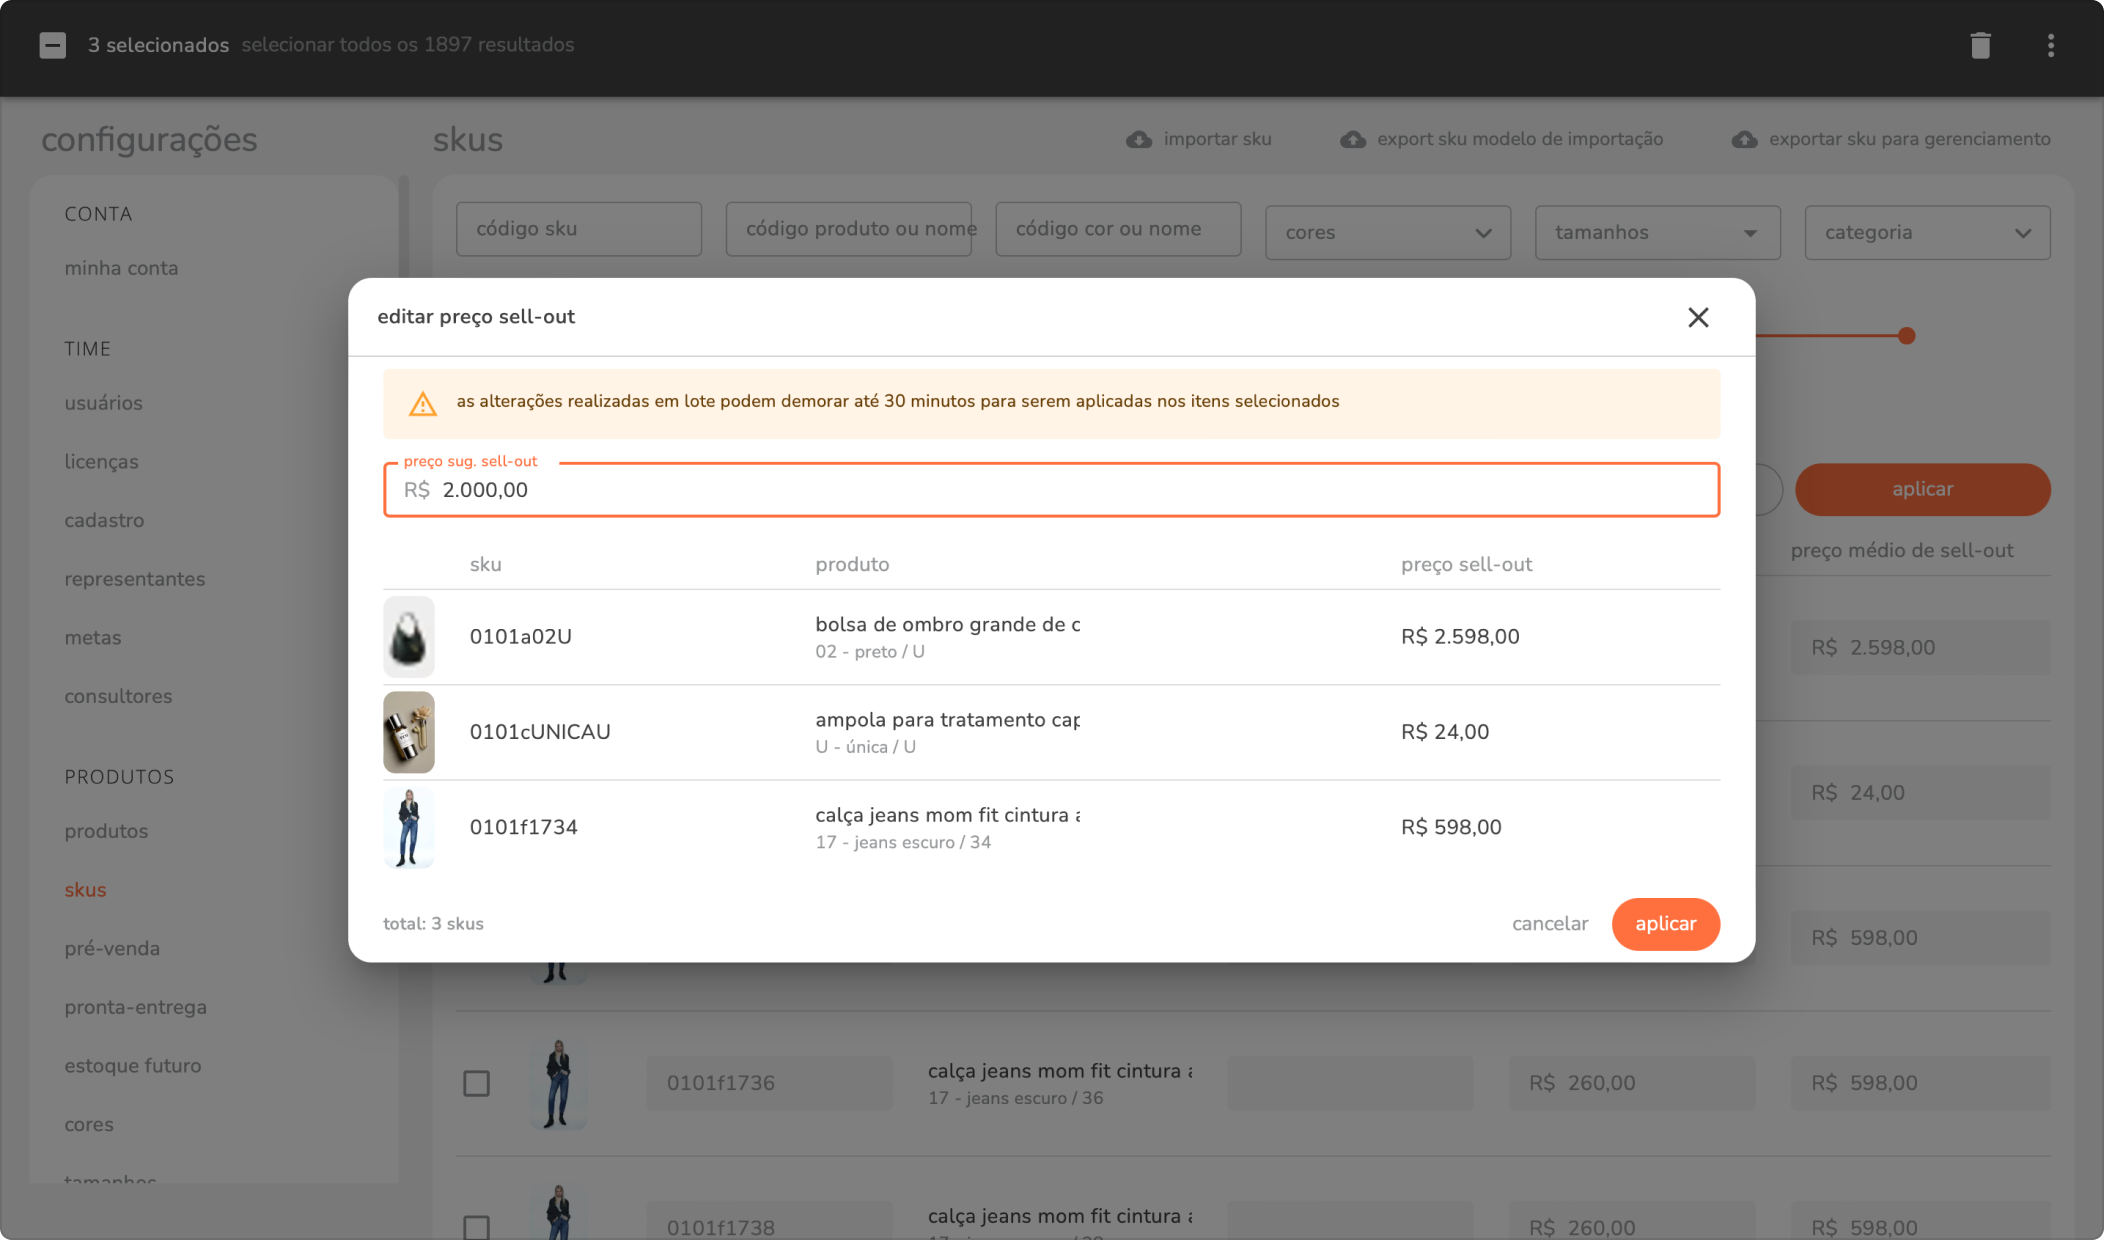Deselect all using the top-left minus checkbox
This screenshot has width=2104, height=1240.
(53, 45)
